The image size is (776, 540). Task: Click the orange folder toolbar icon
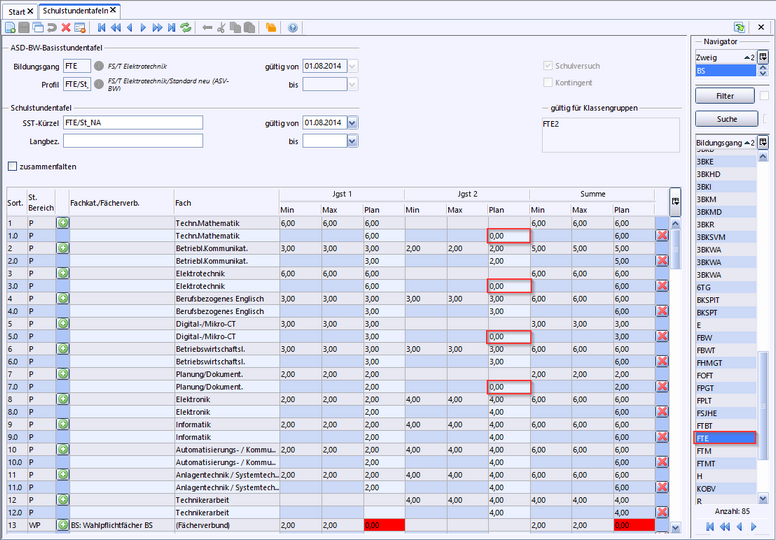(x=270, y=28)
